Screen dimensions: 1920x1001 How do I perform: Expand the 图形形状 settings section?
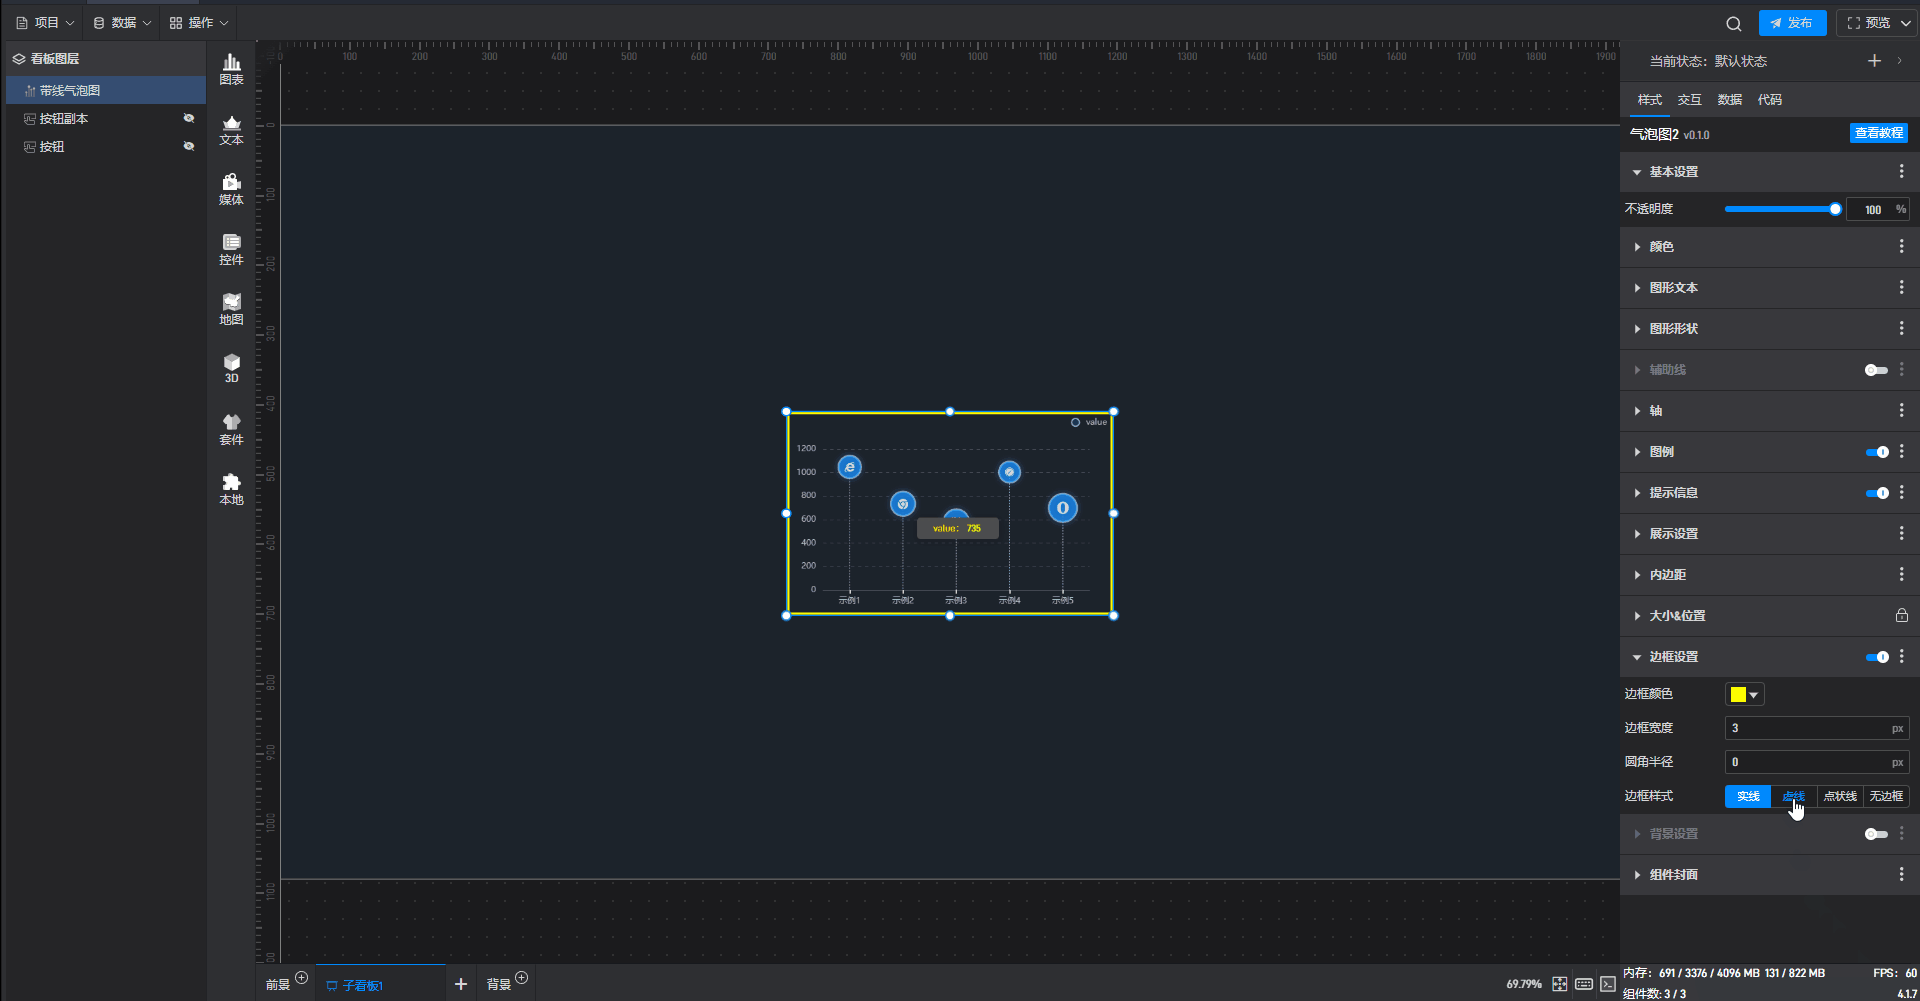point(1673,329)
